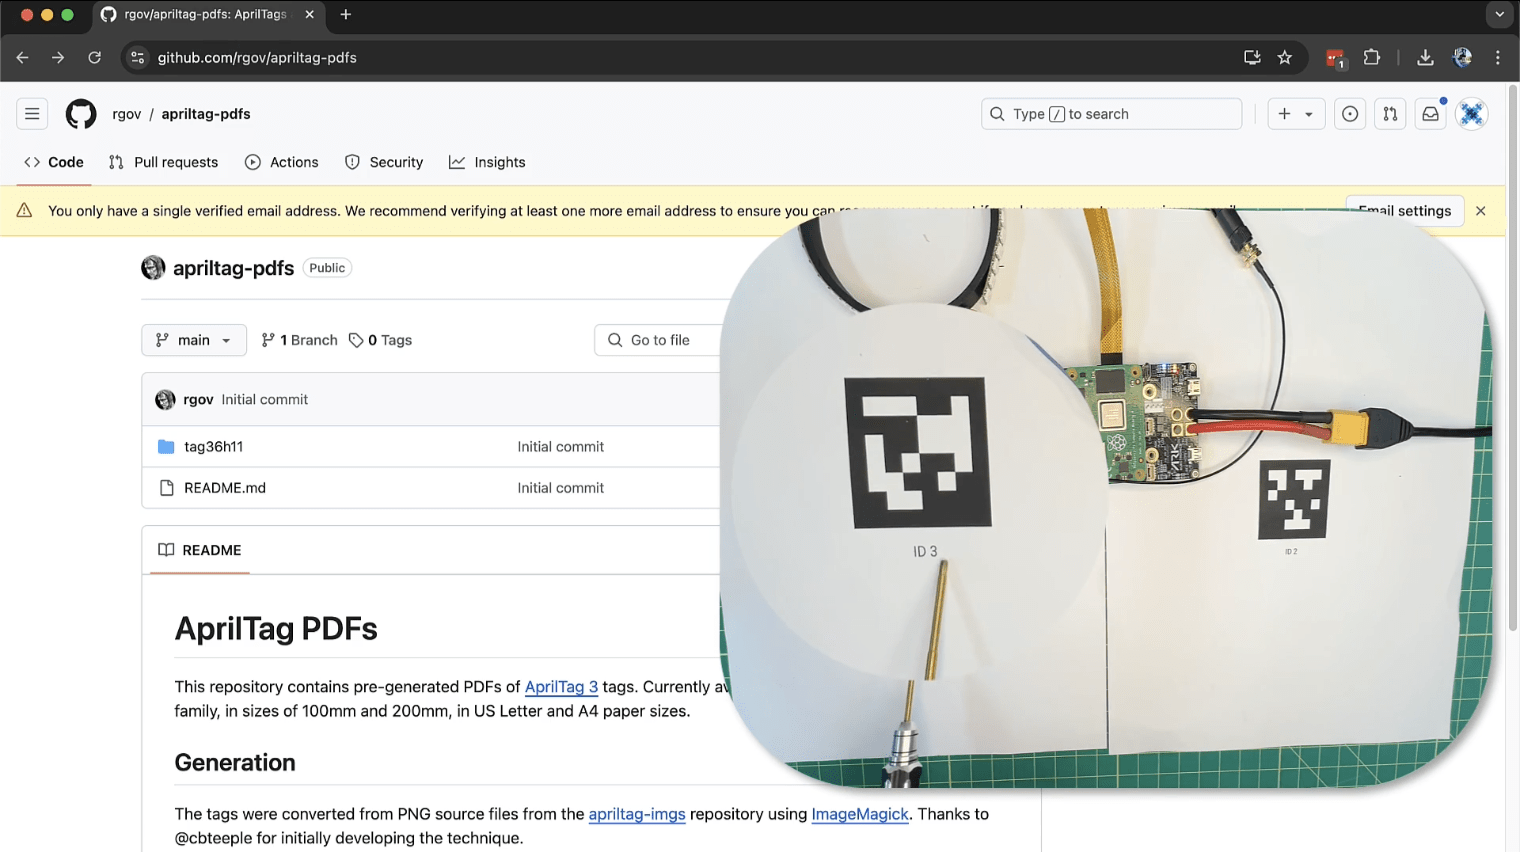Open the ImageMagick link
1520x852 pixels.
click(859, 814)
